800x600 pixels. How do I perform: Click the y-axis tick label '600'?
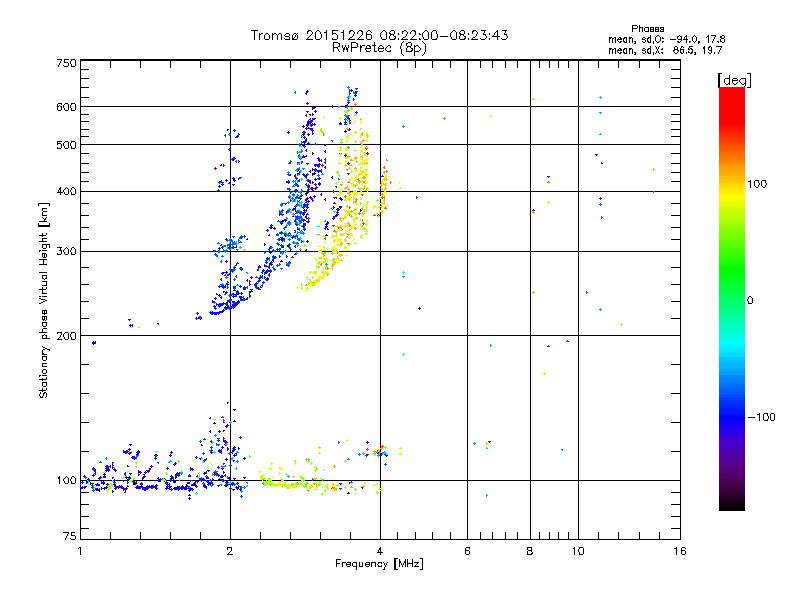(66, 107)
